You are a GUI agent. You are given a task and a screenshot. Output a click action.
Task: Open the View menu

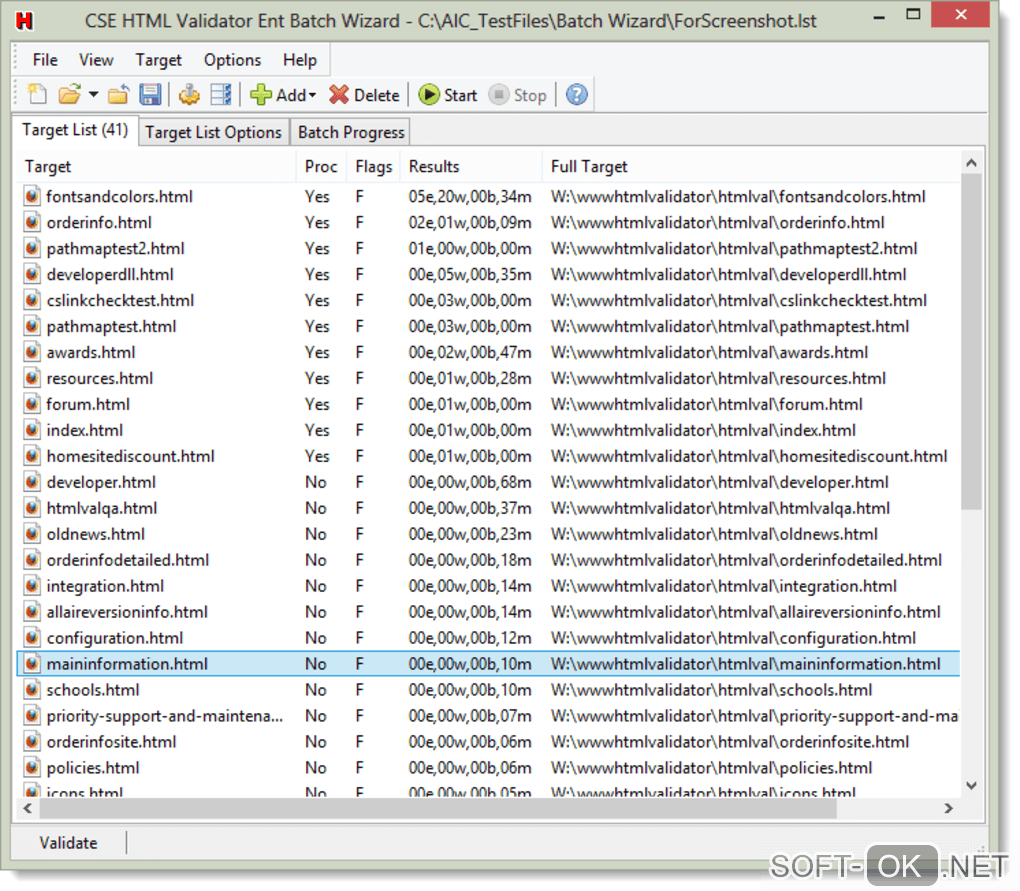(96, 60)
